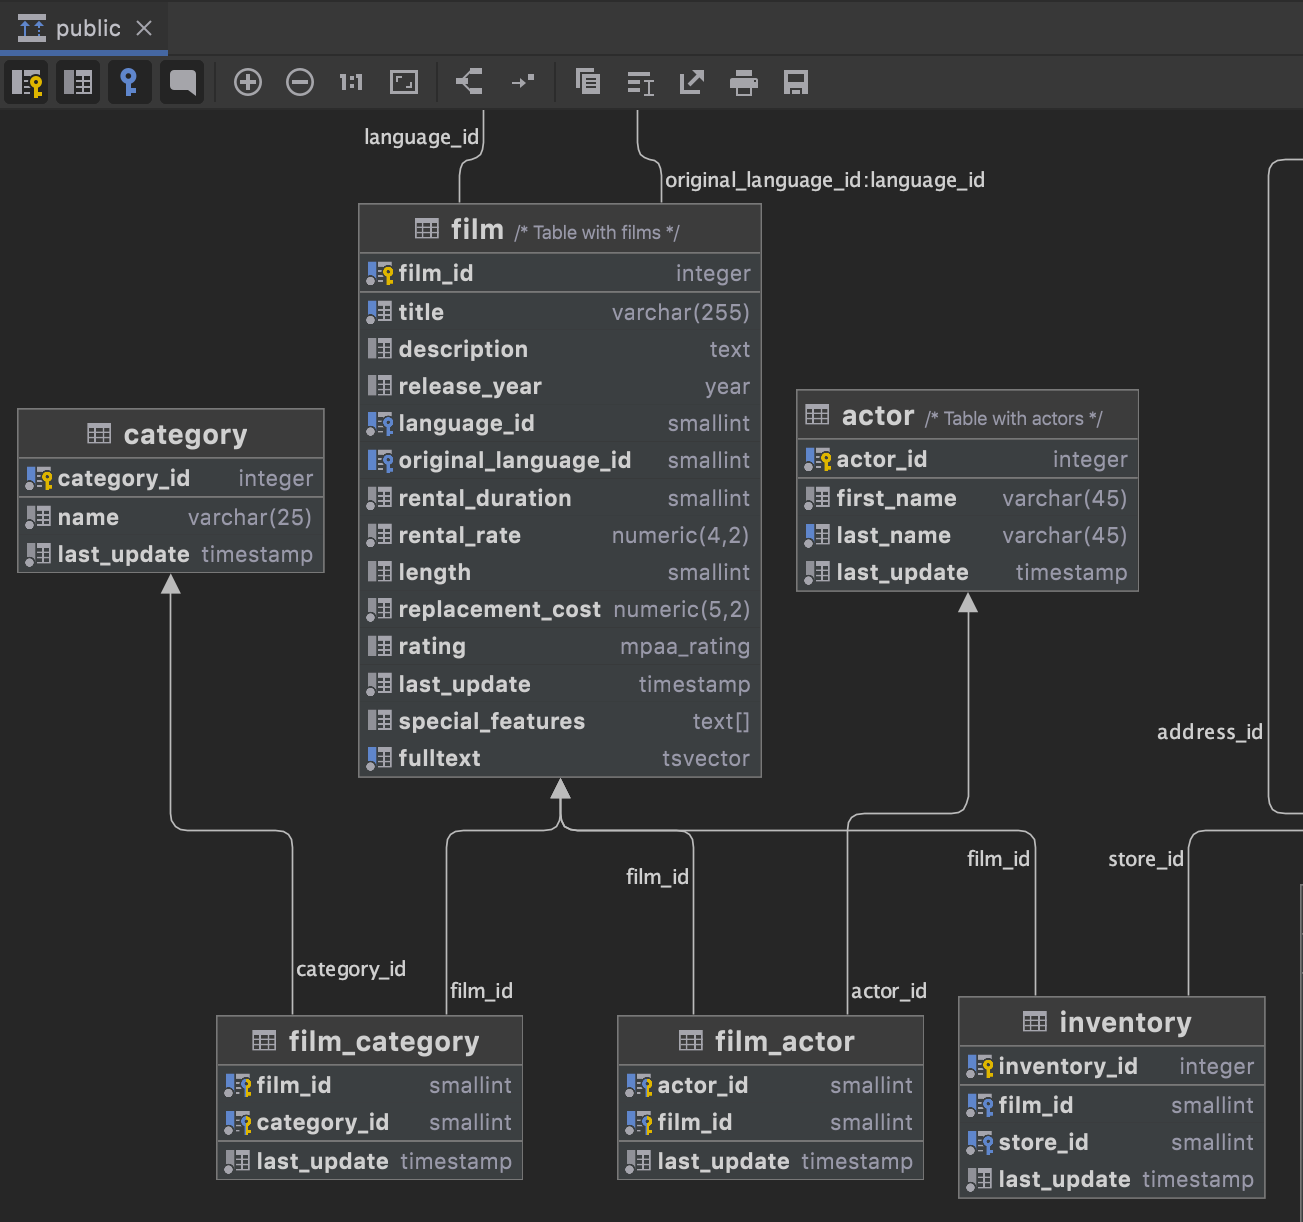Select the film table header
Image resolution: width=1303 pixels, height=1222 pixels.
coord(477,230)
